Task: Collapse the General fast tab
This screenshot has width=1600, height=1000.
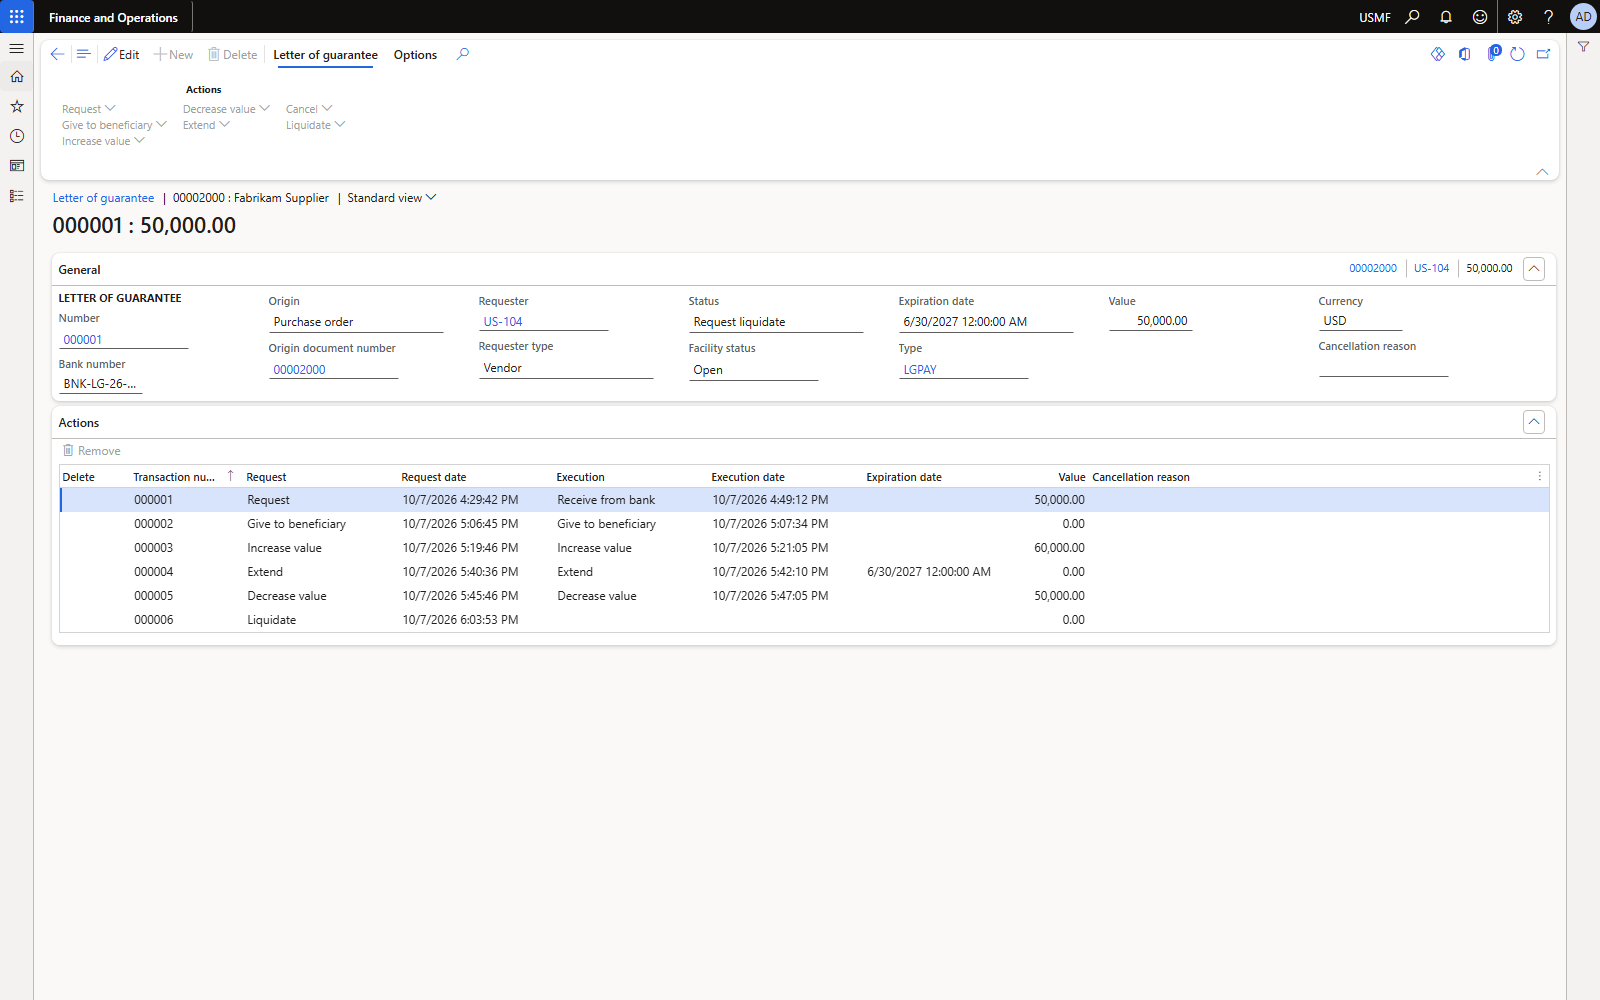Action: point(1534,269)
